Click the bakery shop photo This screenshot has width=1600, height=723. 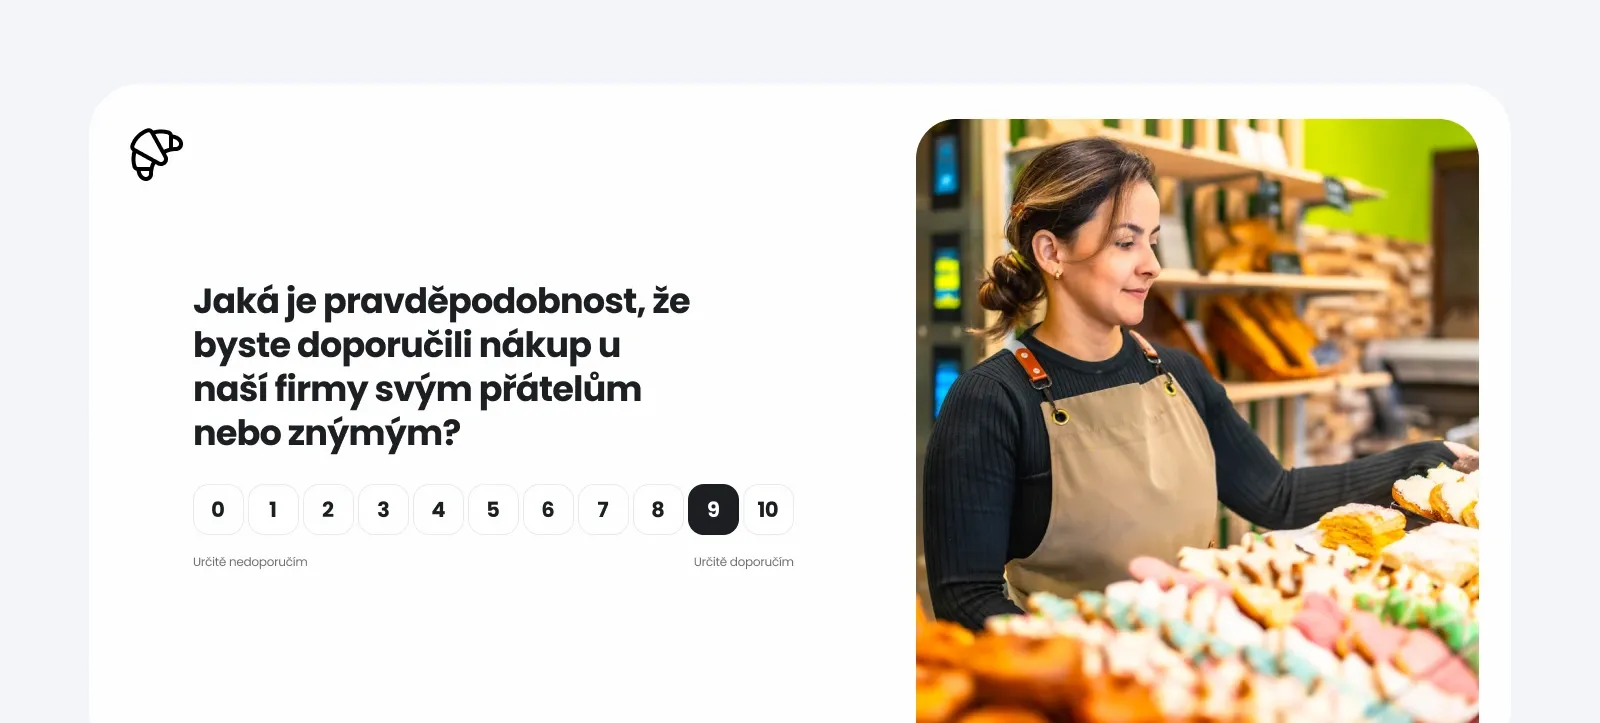coord(1197,421)
